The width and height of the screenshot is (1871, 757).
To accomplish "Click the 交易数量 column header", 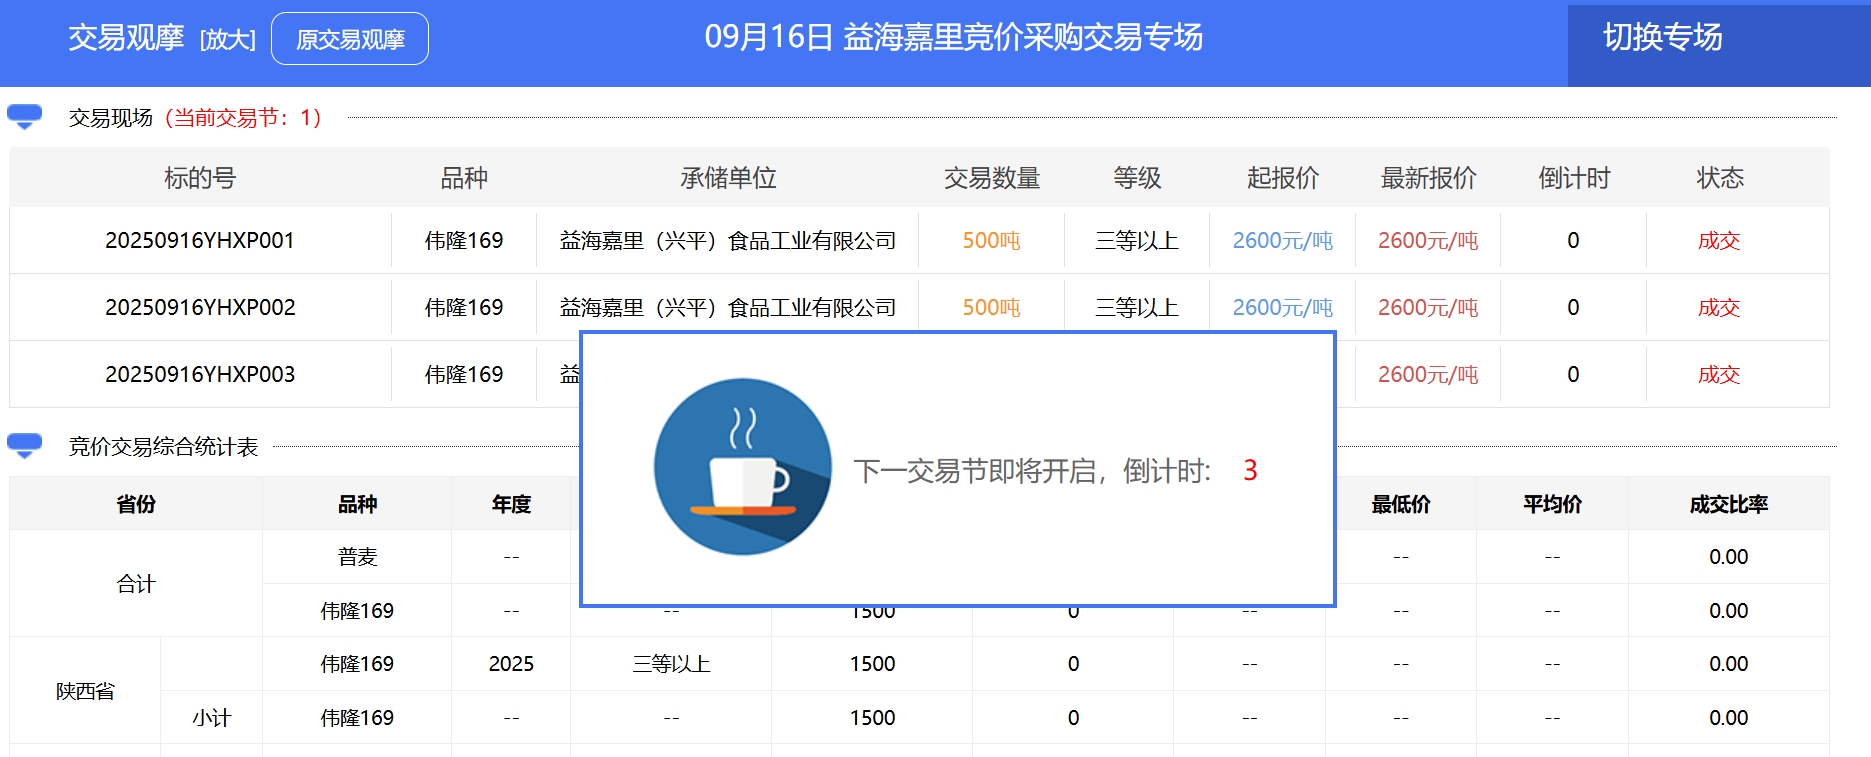I will pos(992,178).
